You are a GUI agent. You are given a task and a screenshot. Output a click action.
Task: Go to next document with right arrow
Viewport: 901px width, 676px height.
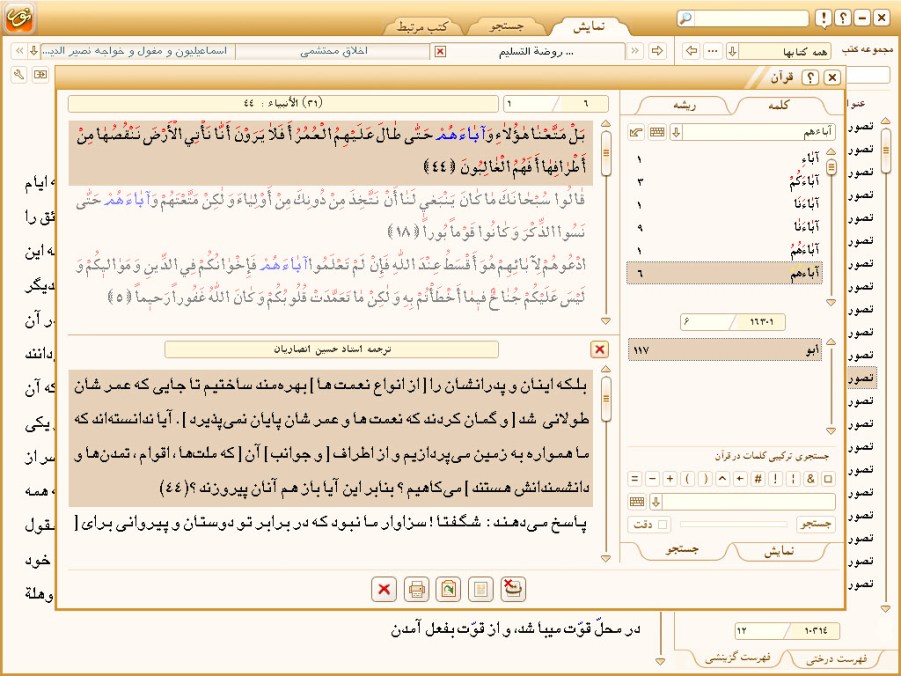657,51
